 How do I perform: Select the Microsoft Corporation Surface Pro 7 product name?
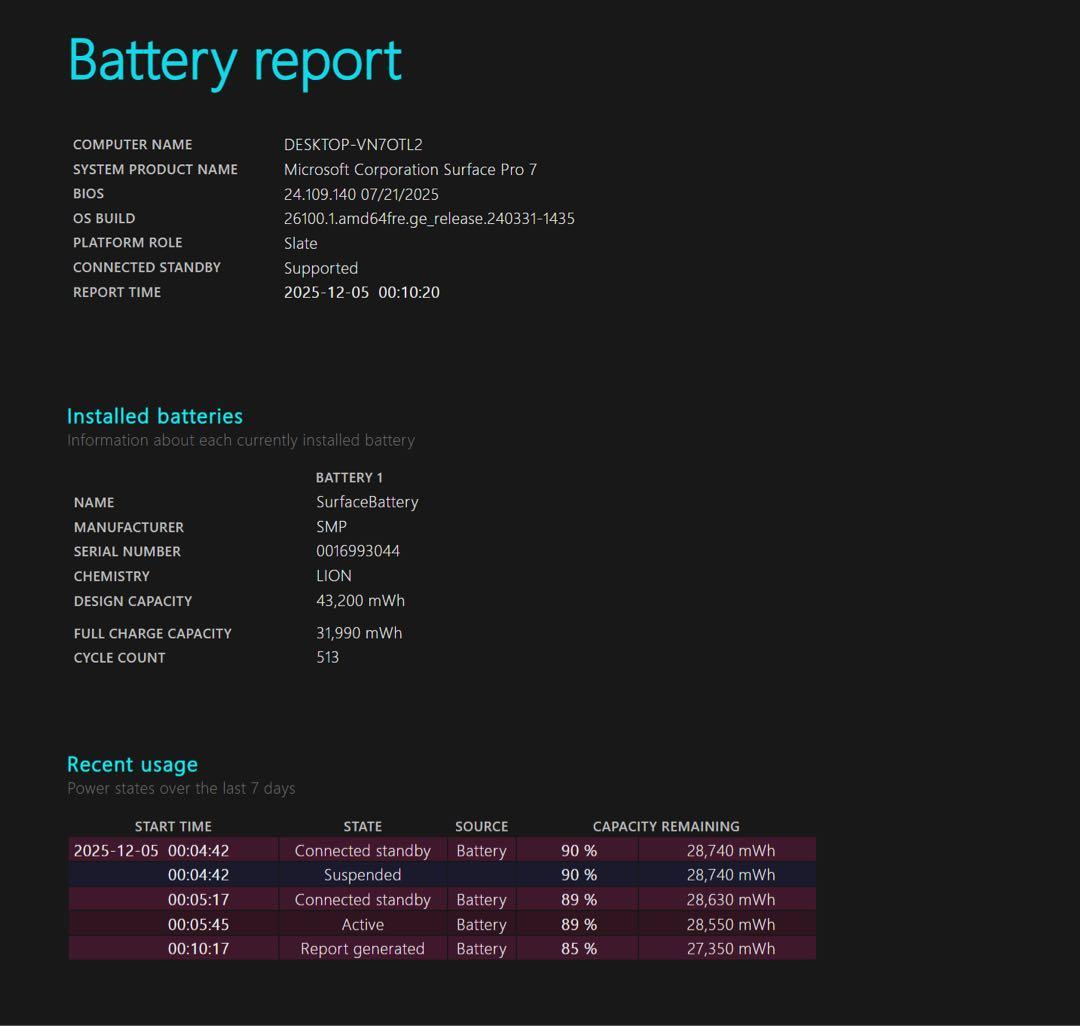(x=411, y=169)
